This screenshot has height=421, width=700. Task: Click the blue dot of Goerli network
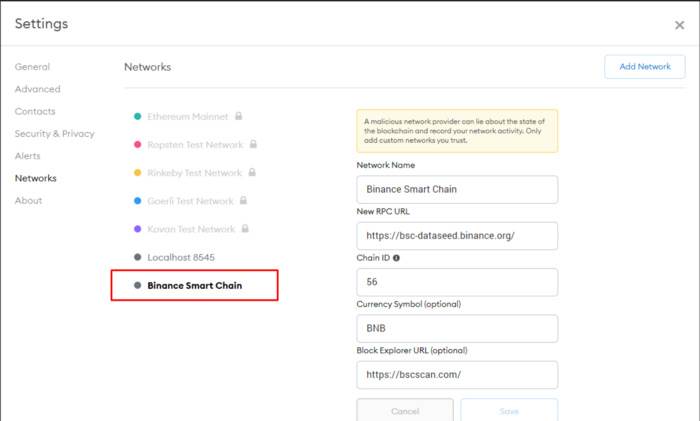click(x=138, y=201)
